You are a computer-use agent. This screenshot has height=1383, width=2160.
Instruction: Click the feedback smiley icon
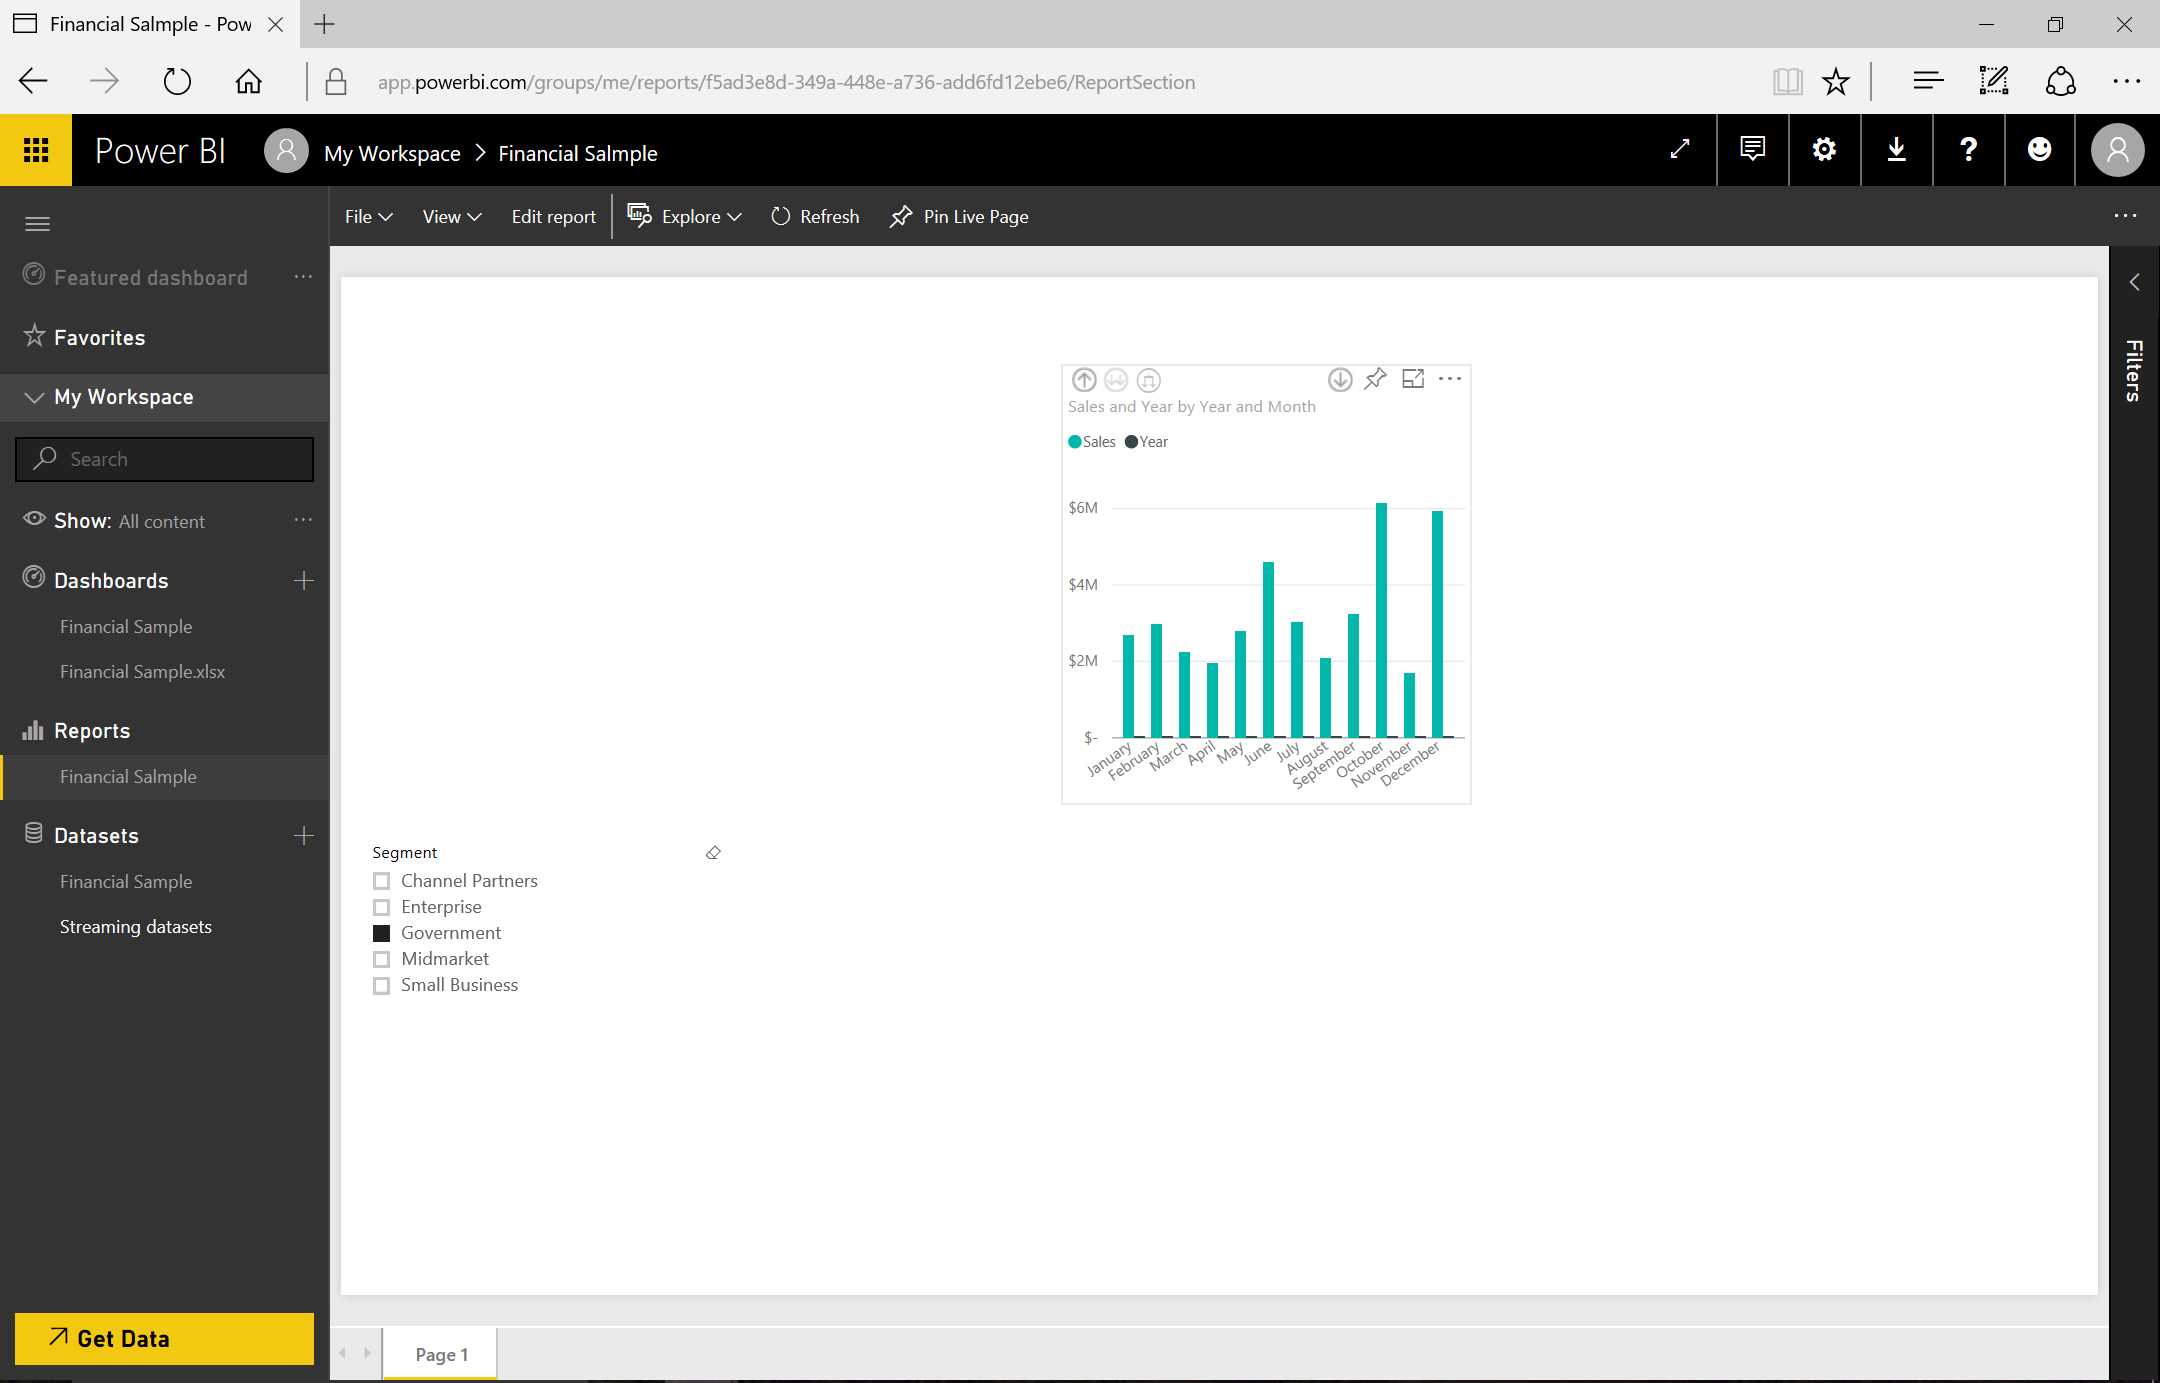point(2040,150)
